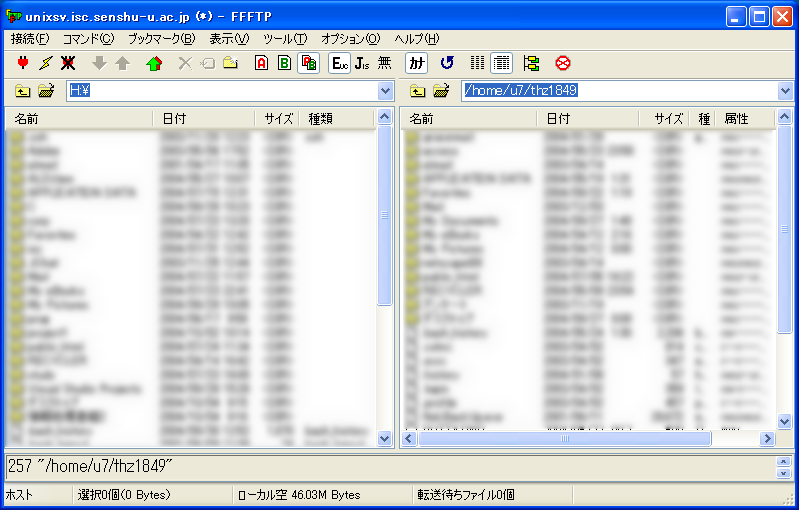Click the remote horizontal scrollbar thumb
The height and width of the screenshot is (510, 799).
pyautogui.click(x=565, y=438)
